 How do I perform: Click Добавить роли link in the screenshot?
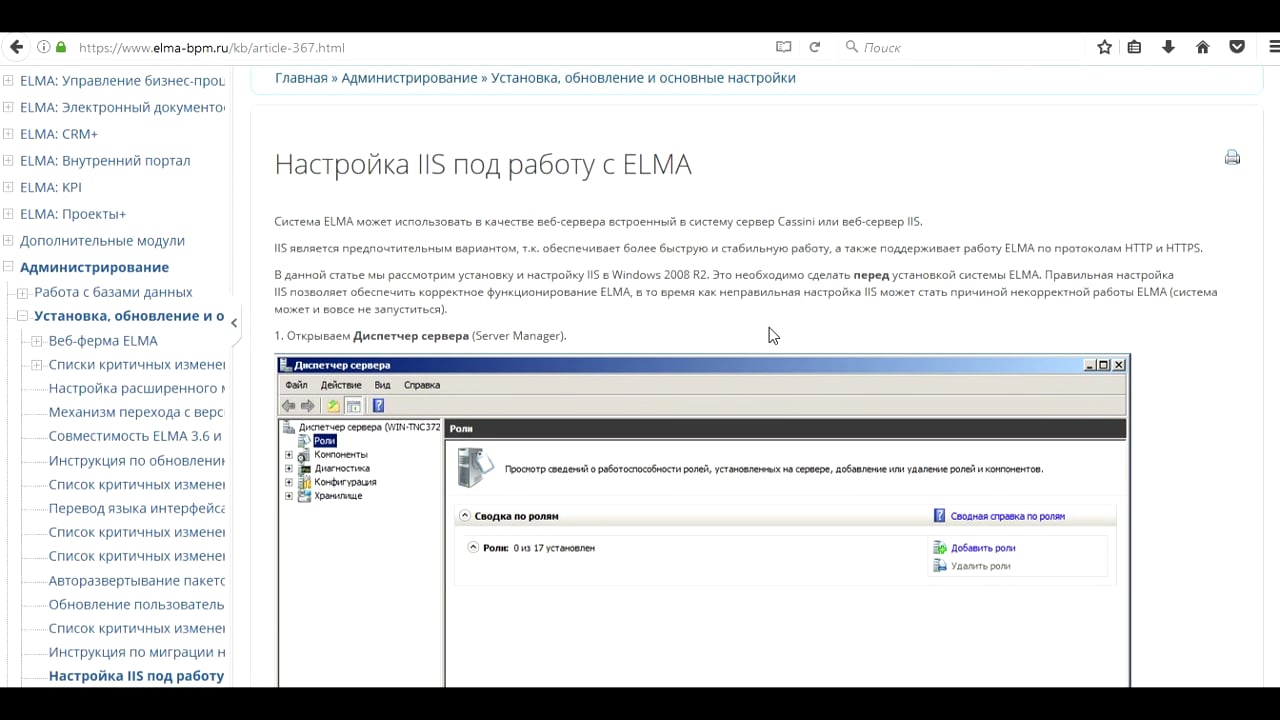pos(983,548)
